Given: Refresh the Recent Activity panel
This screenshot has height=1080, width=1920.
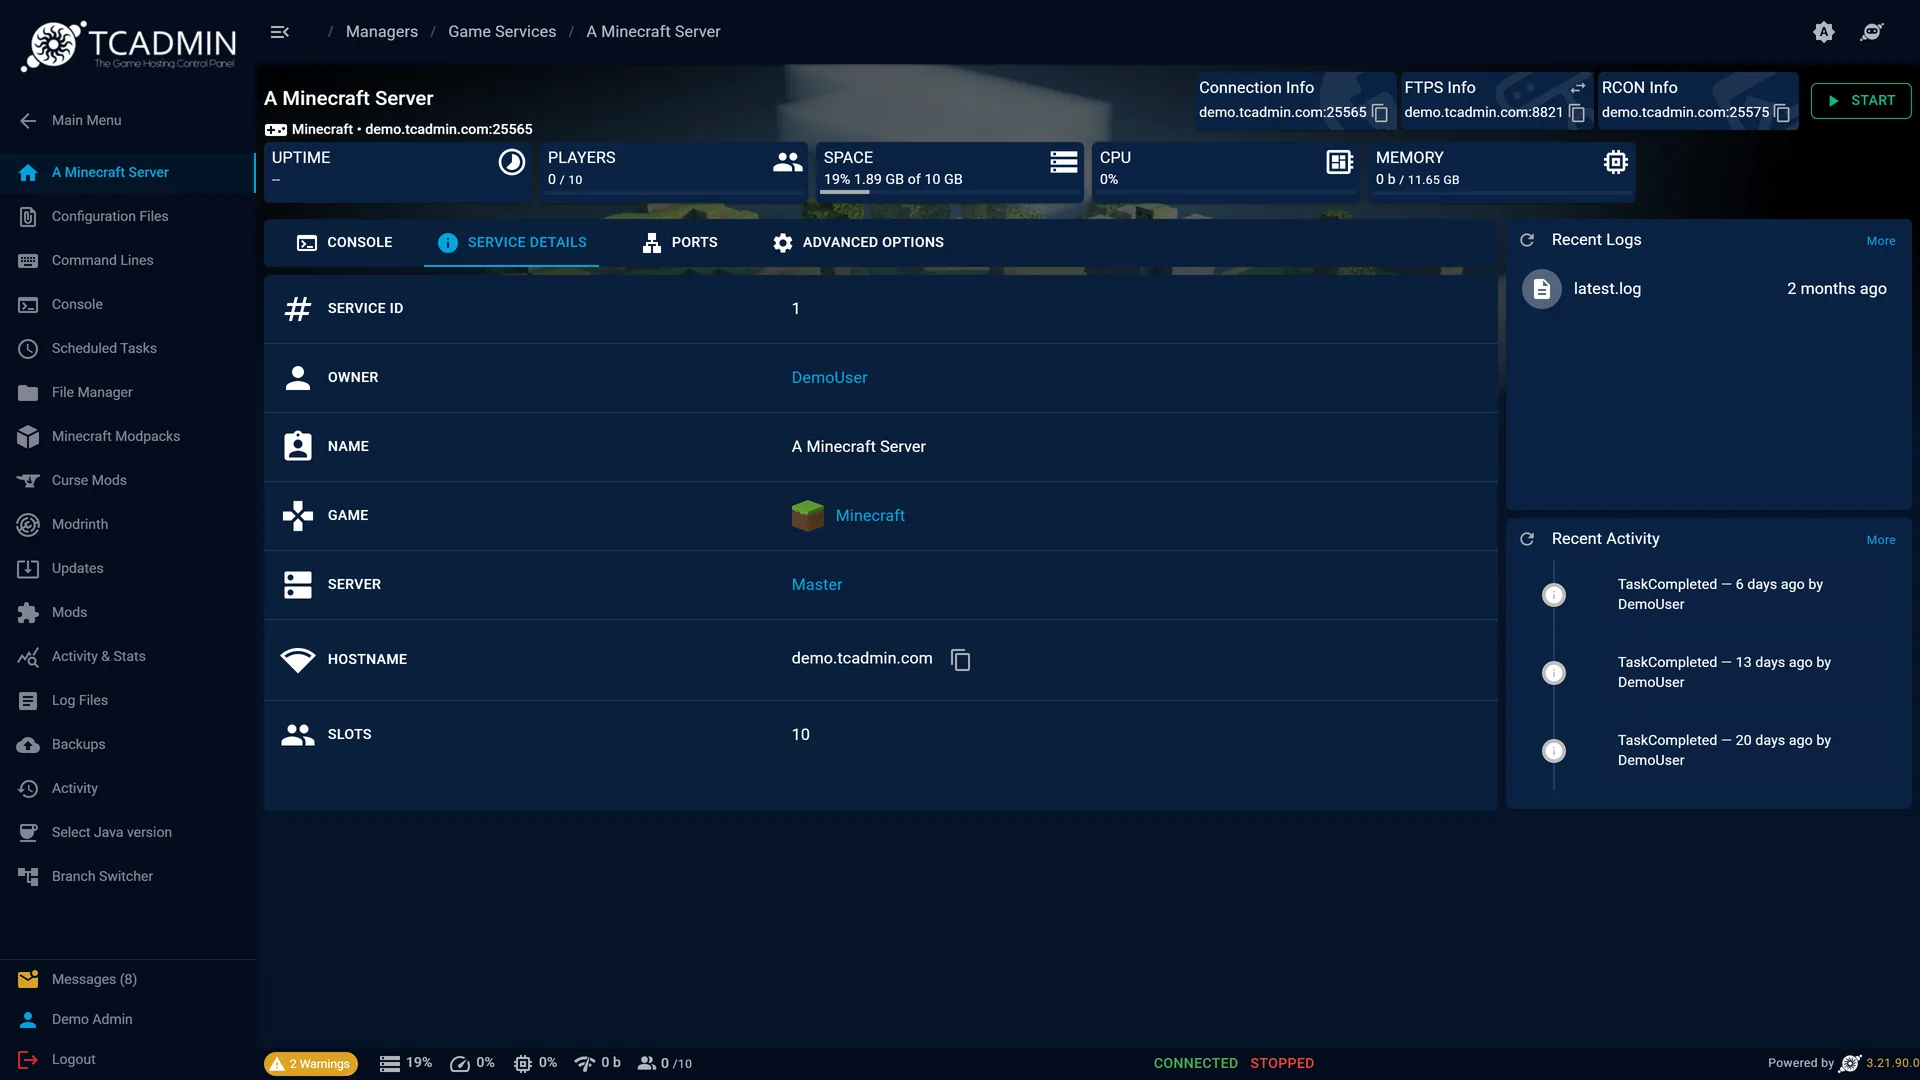Looking at the screenshot, I should tap(1527, 539).
